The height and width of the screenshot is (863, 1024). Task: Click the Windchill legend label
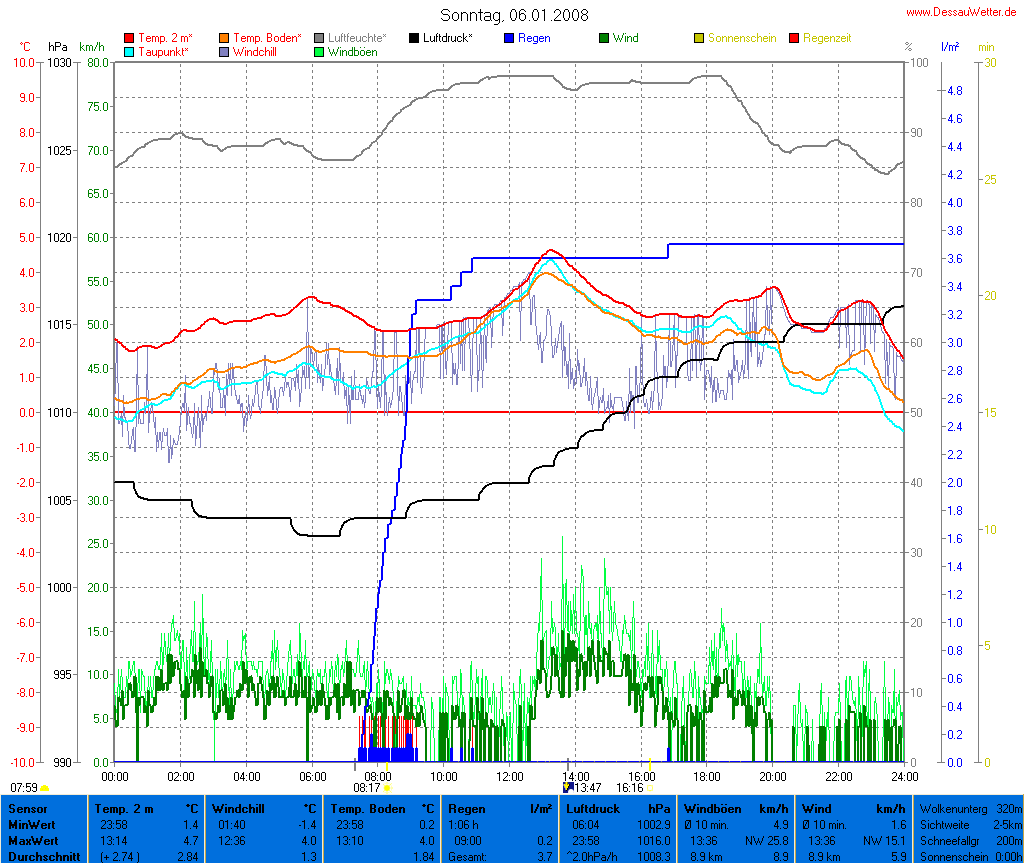tap(254, 51)
